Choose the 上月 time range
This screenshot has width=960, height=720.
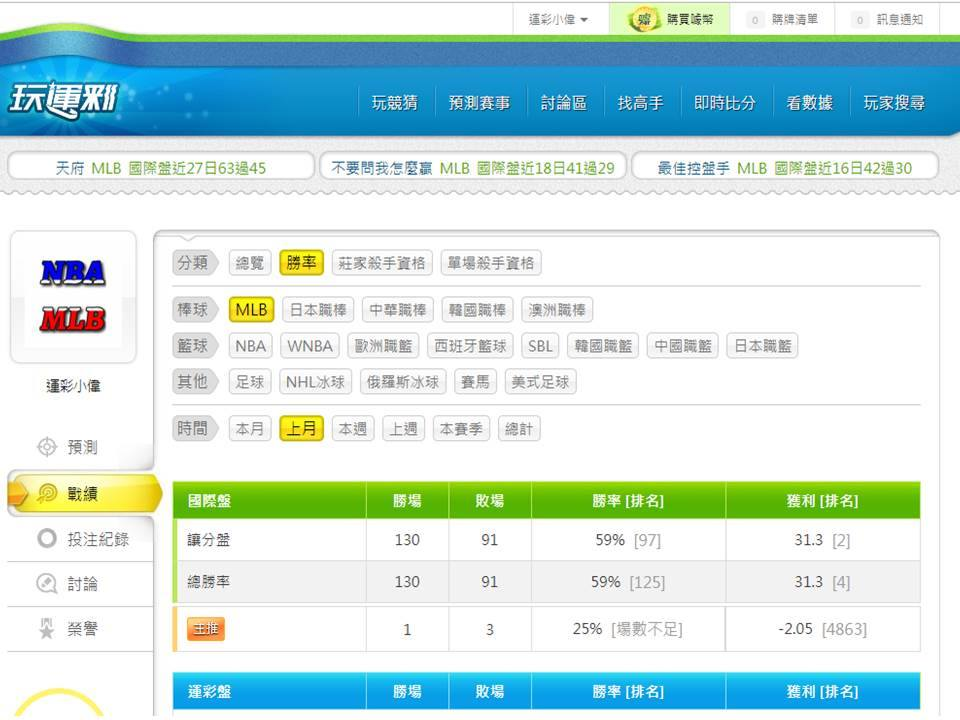coord(301,428)
